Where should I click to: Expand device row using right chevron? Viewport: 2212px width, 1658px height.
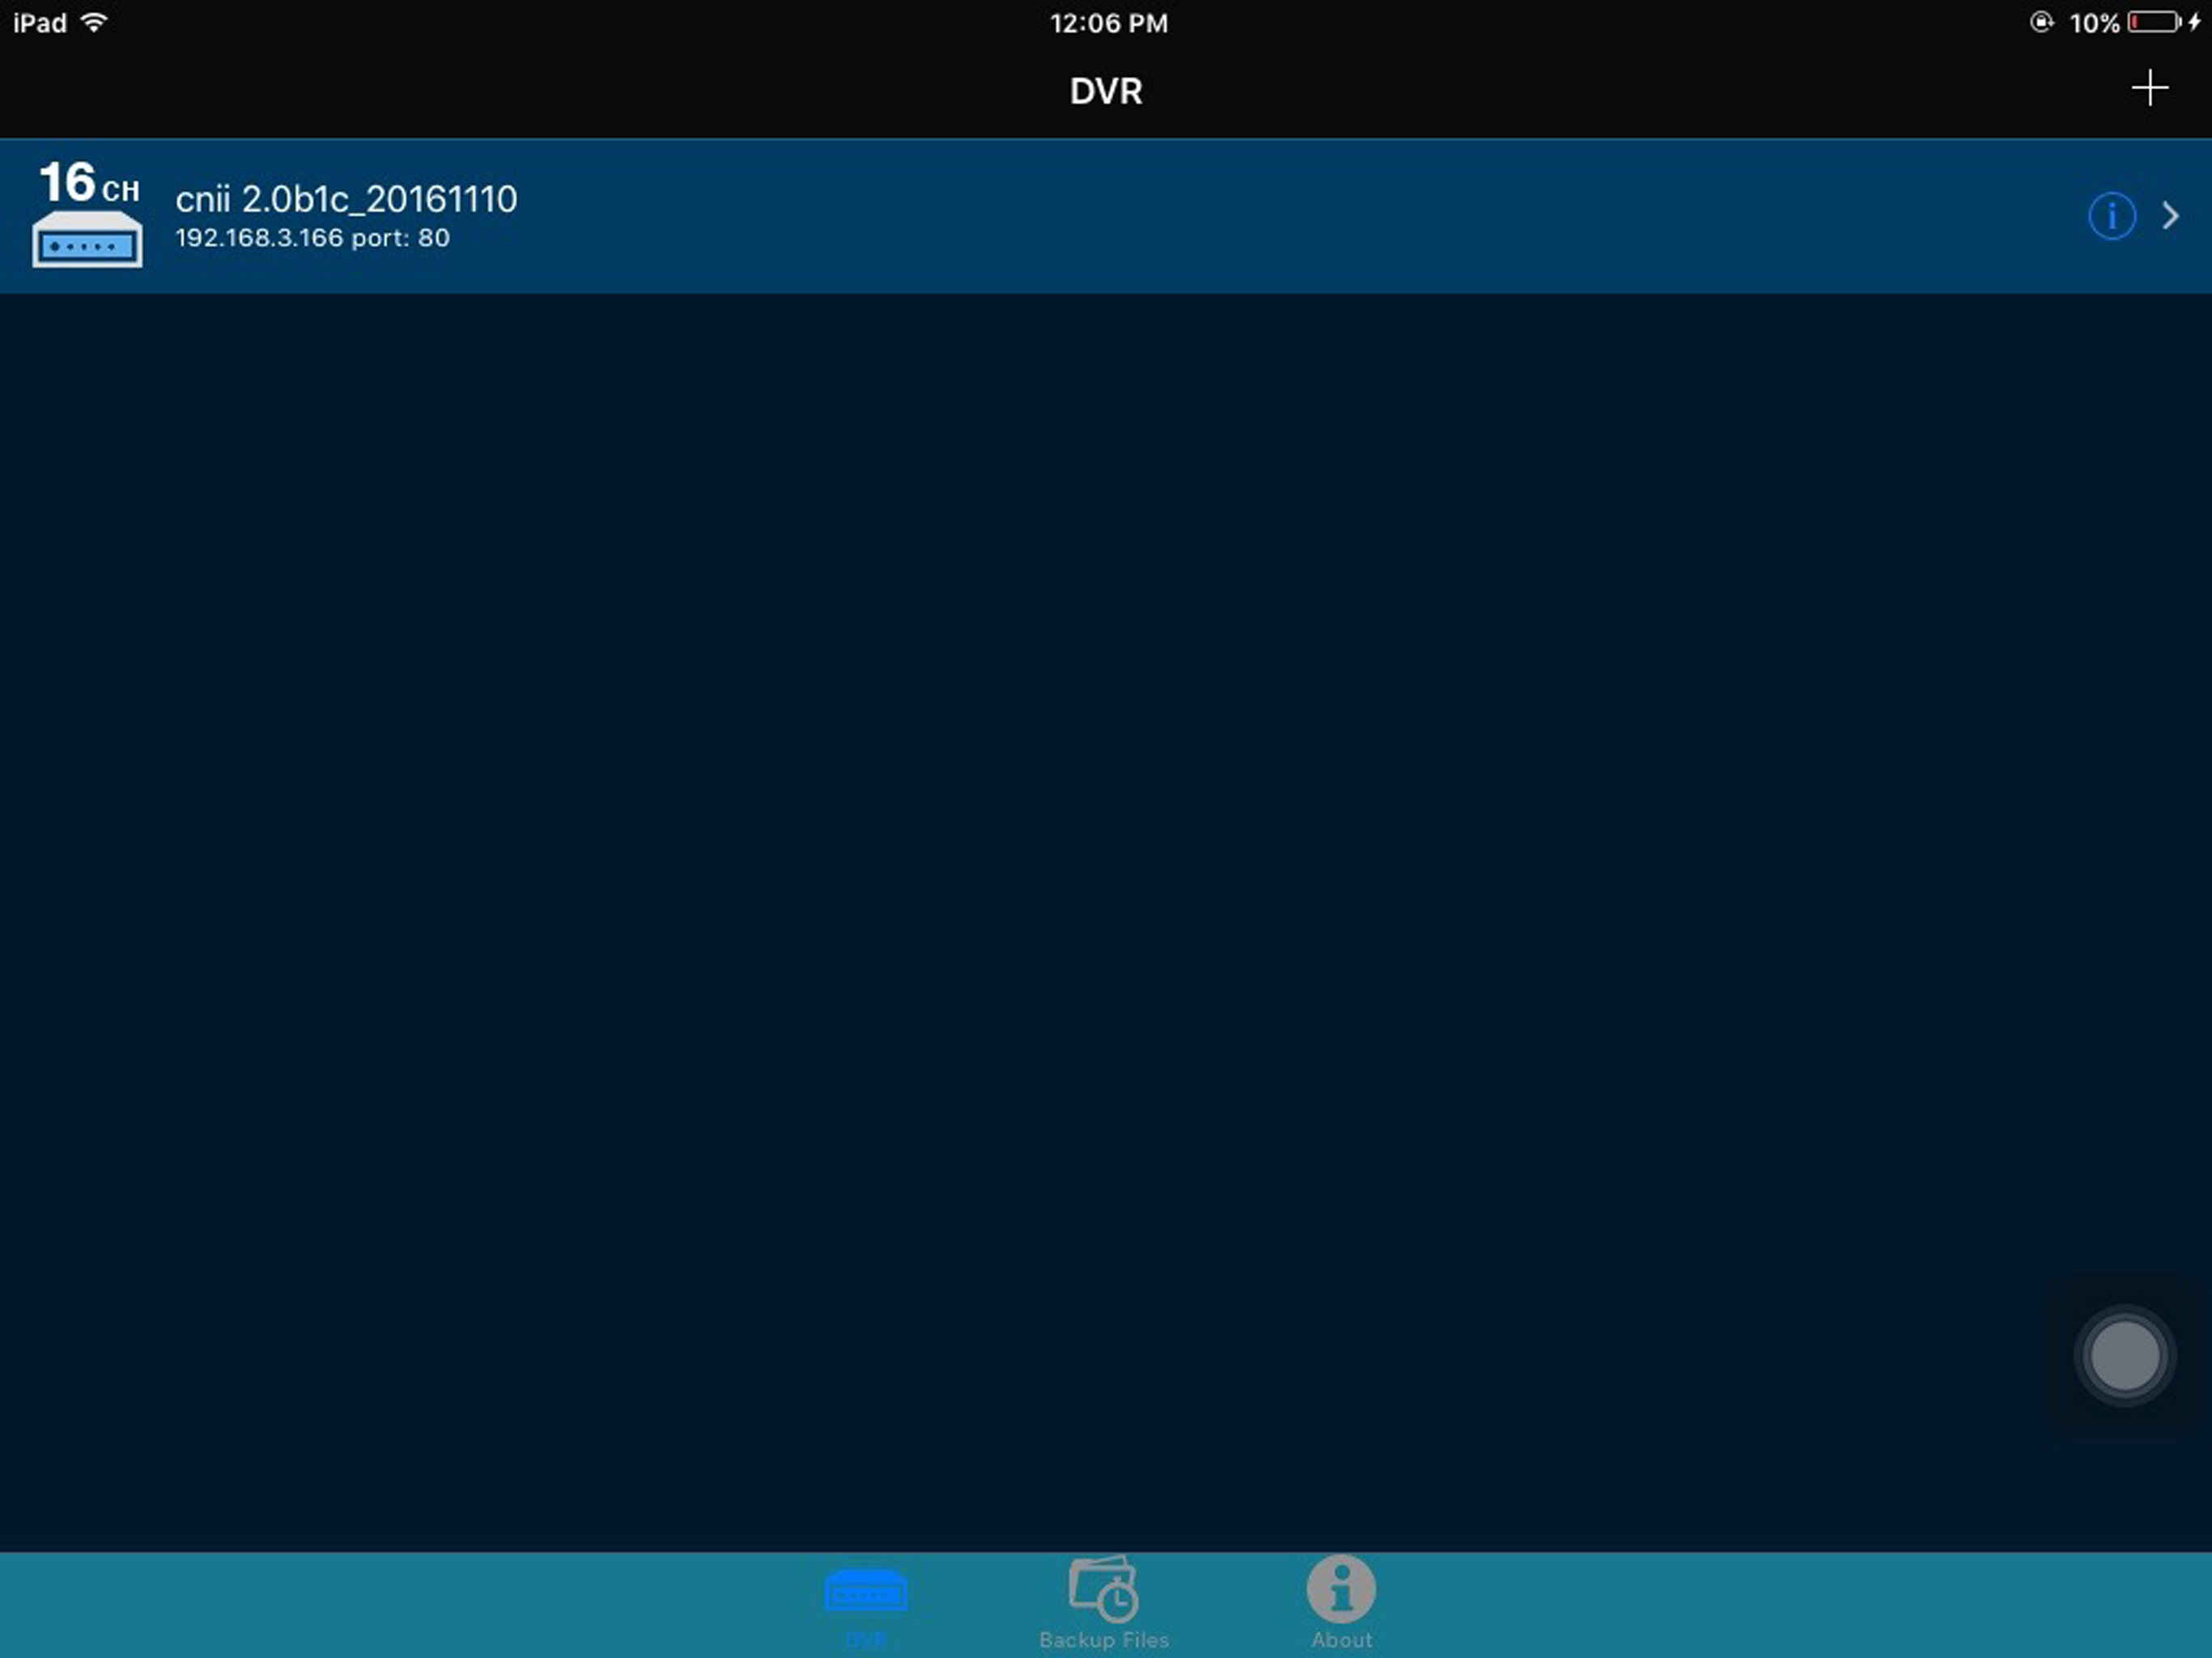tap(2170, 215)
